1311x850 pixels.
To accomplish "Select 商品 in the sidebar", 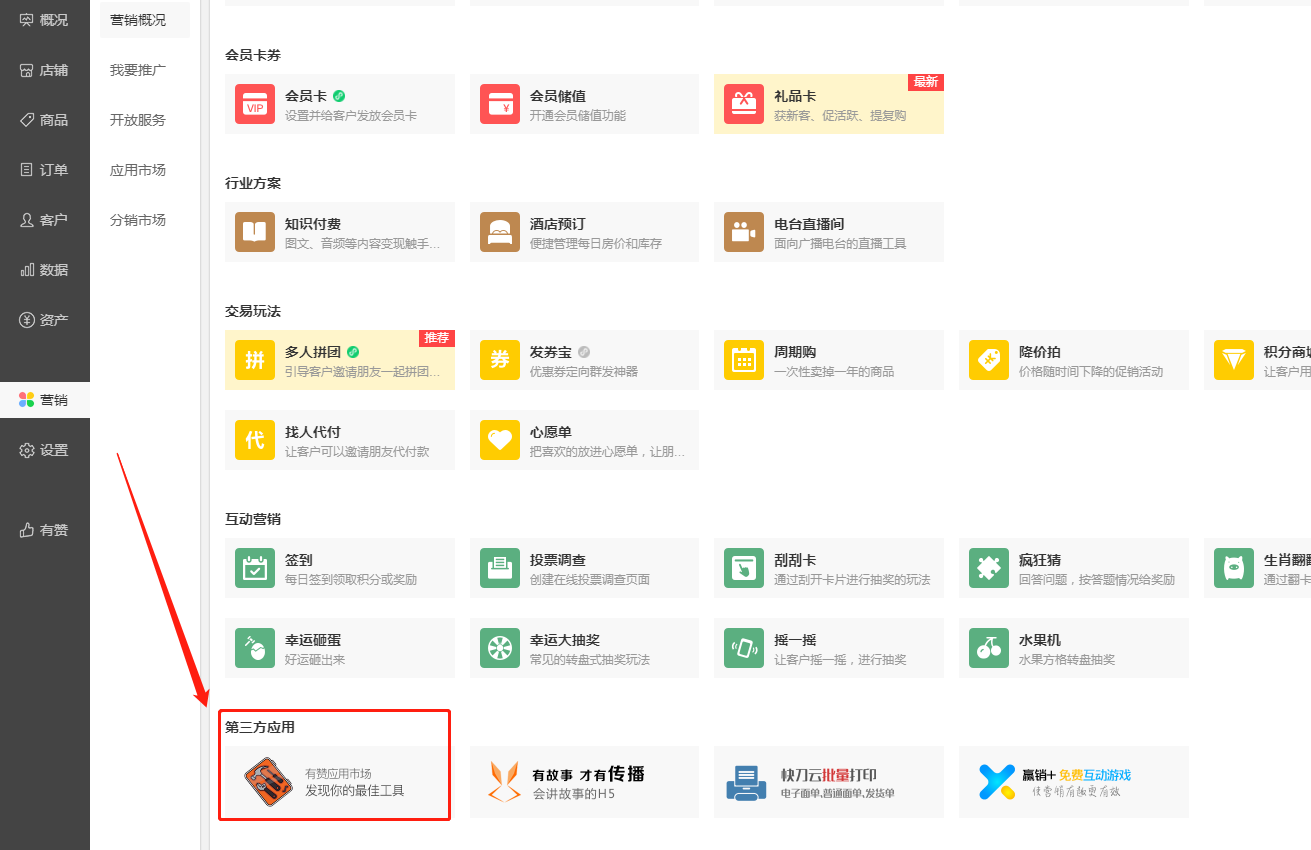I will tap(44, 120).
